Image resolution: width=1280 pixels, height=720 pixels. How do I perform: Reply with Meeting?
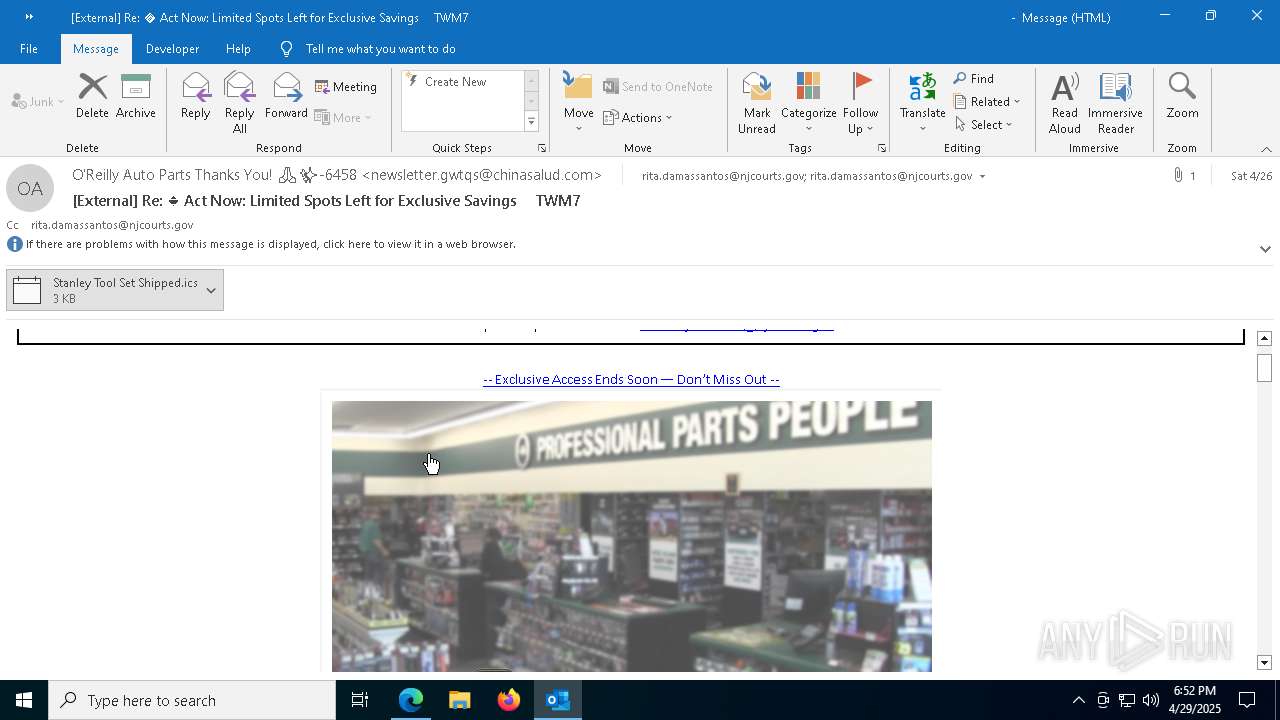346,87
